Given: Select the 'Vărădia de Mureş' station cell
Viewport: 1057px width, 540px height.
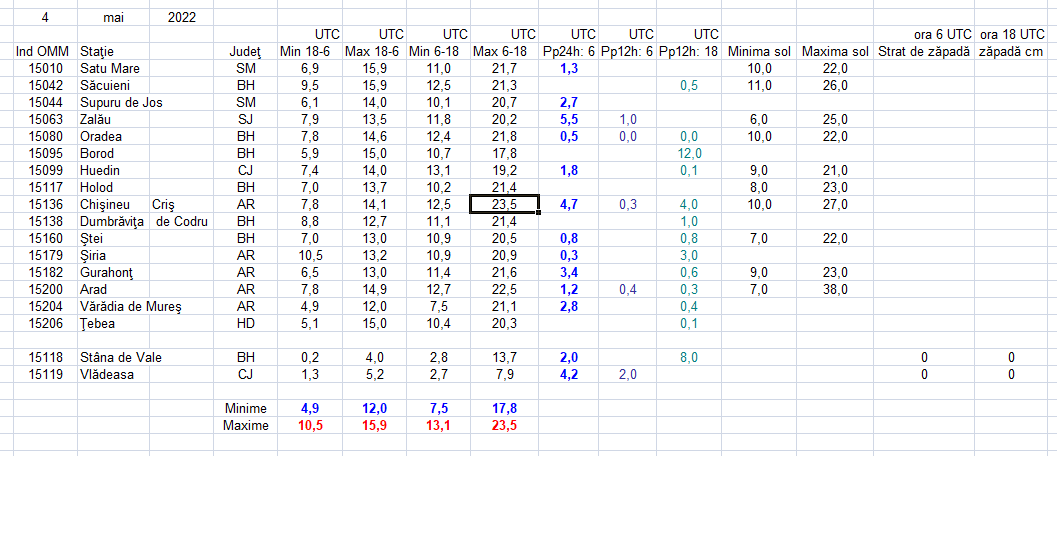Looking at the screenshot, I should 131,307.
